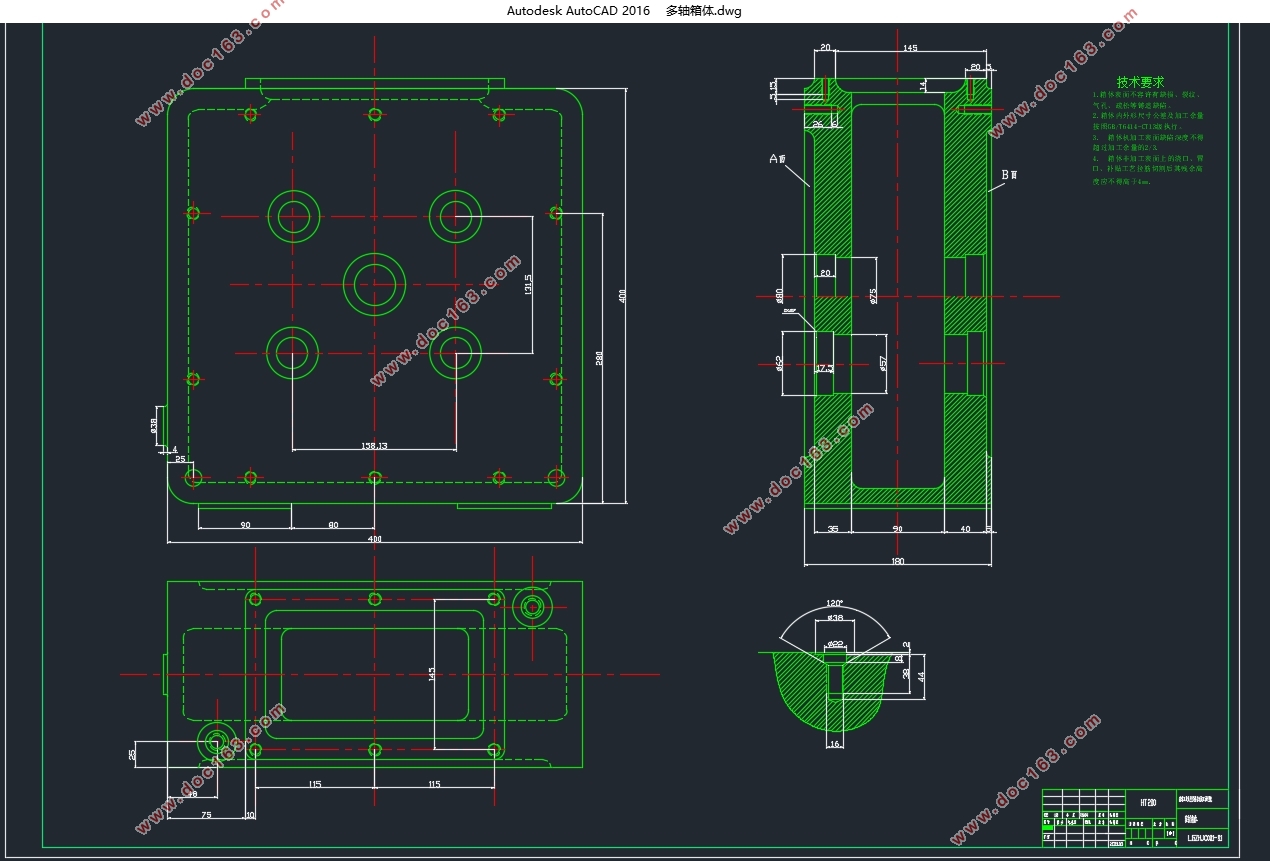Select the 143 dimension in bottom view
The height and width of the screenshot is (861, 1270).
tap(431, 674)
